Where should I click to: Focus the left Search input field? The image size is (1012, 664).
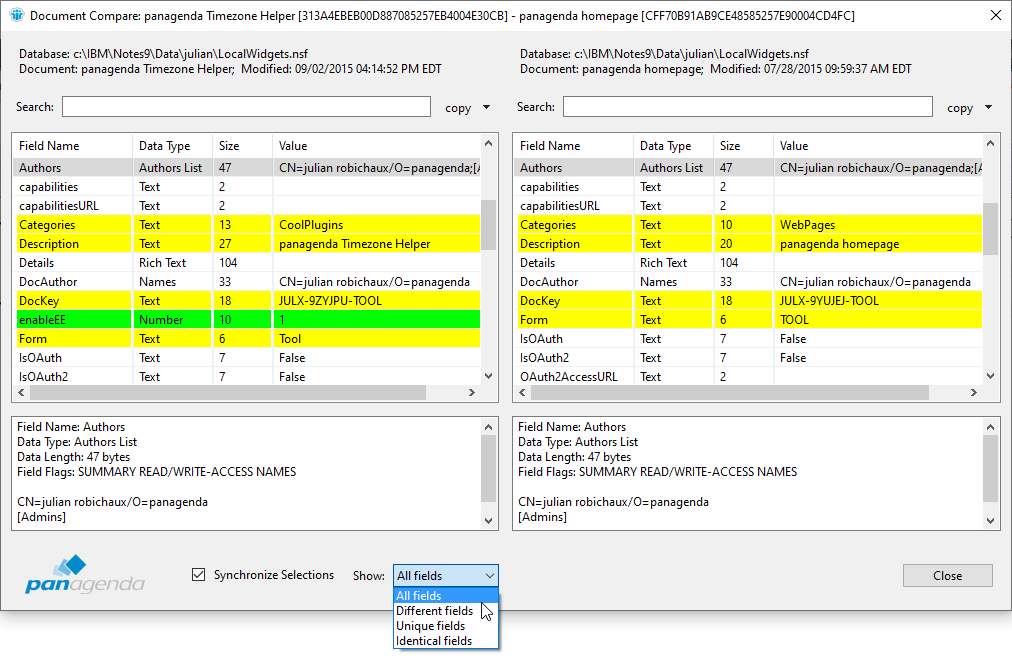(246, 106)
